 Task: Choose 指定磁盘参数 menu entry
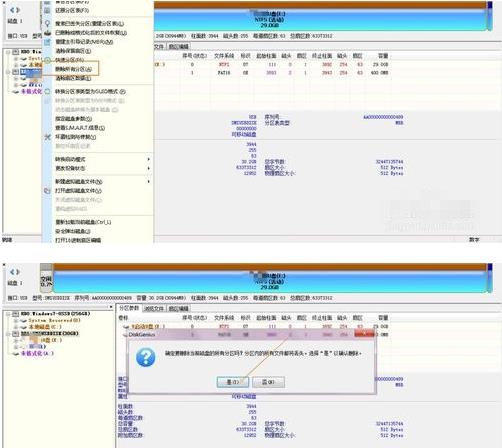73,119
